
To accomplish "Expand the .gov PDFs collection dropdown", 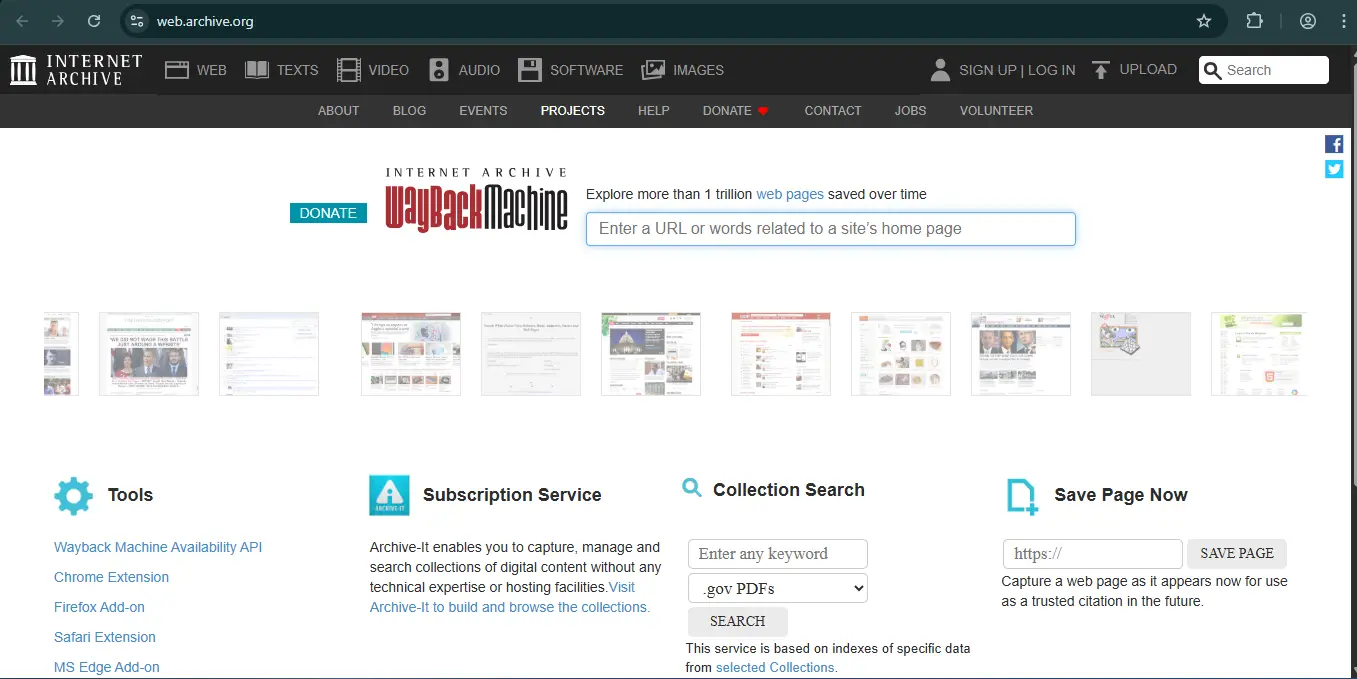I will (x=777, y=588).
